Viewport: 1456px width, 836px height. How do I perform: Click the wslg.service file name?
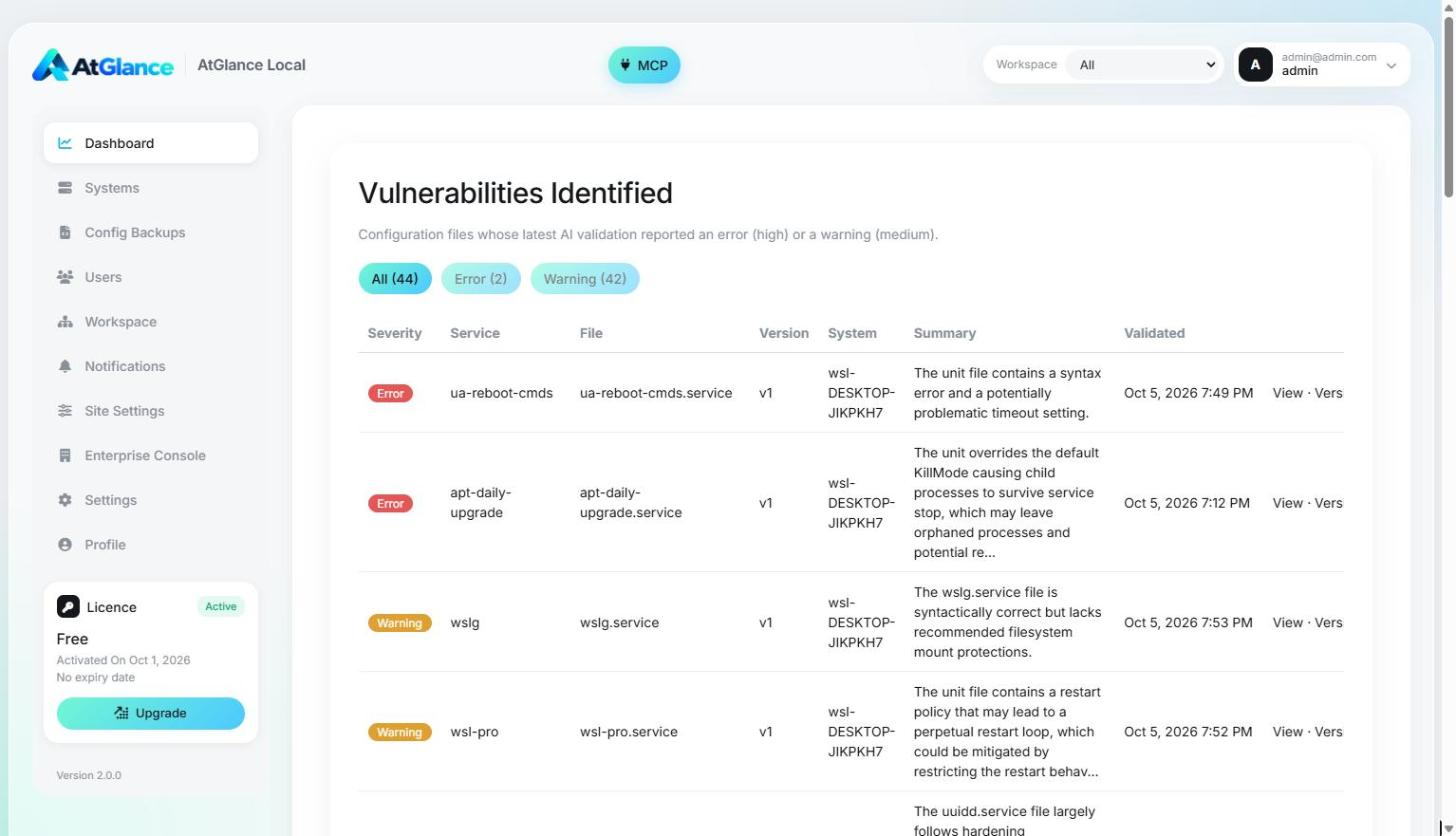[619, 622]
